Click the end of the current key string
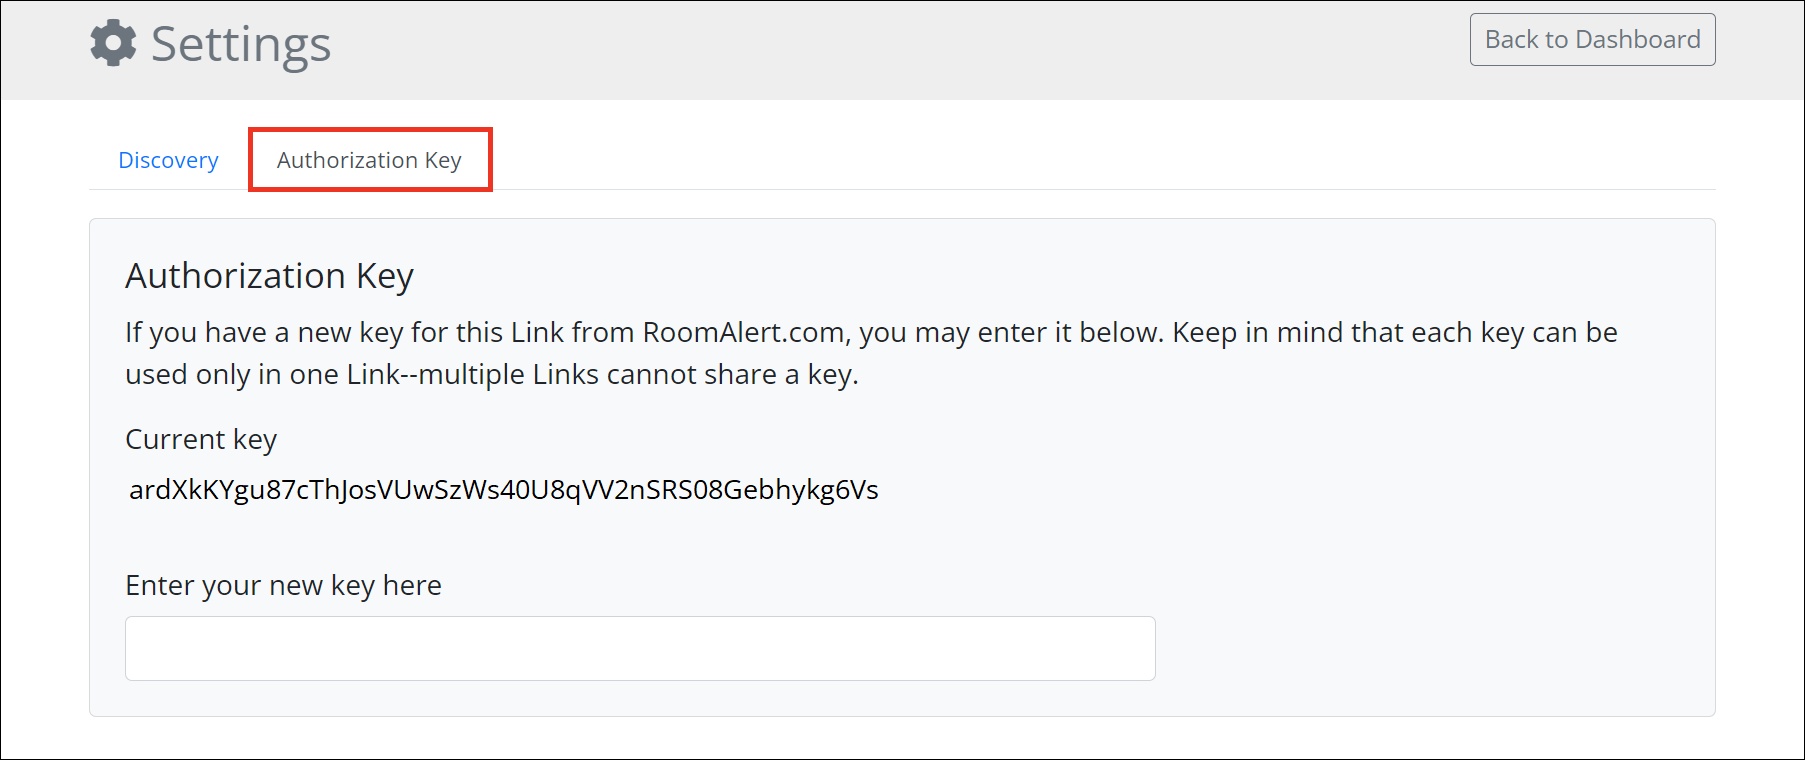This screenshot has width=1805, height=760. coord(868,490)
